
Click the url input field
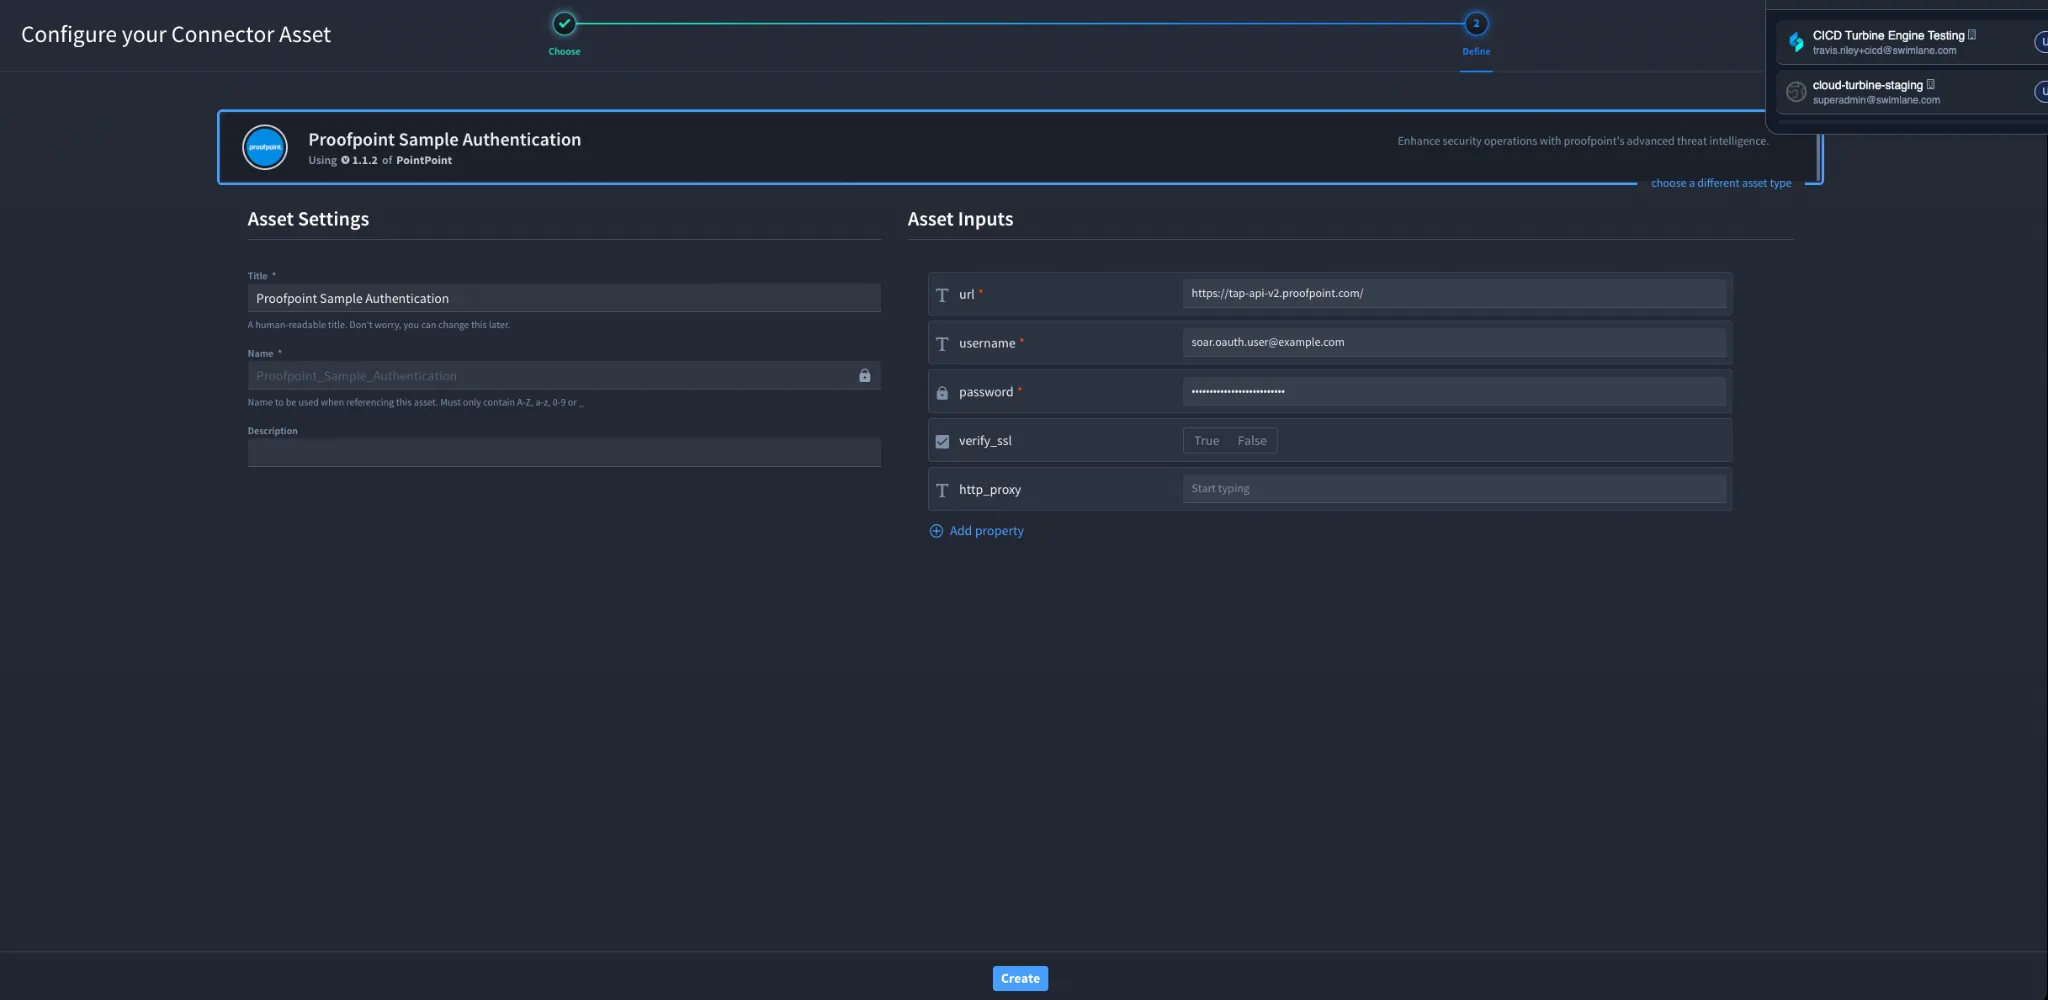coord(1454,294)
